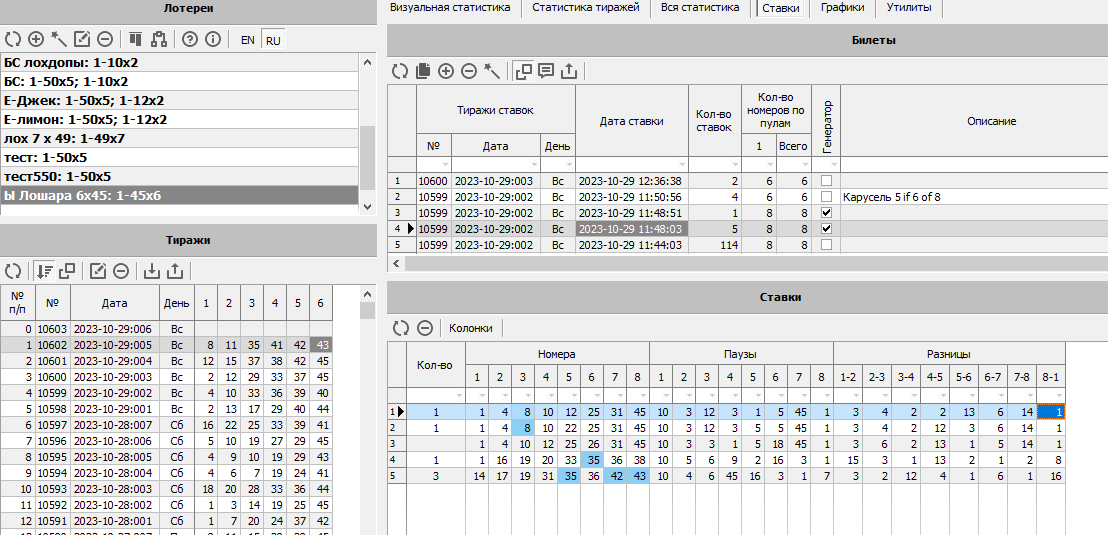1108x535 pixels.
Task: Export tickets with upload icon in Билеты
Action: (569, 71)
